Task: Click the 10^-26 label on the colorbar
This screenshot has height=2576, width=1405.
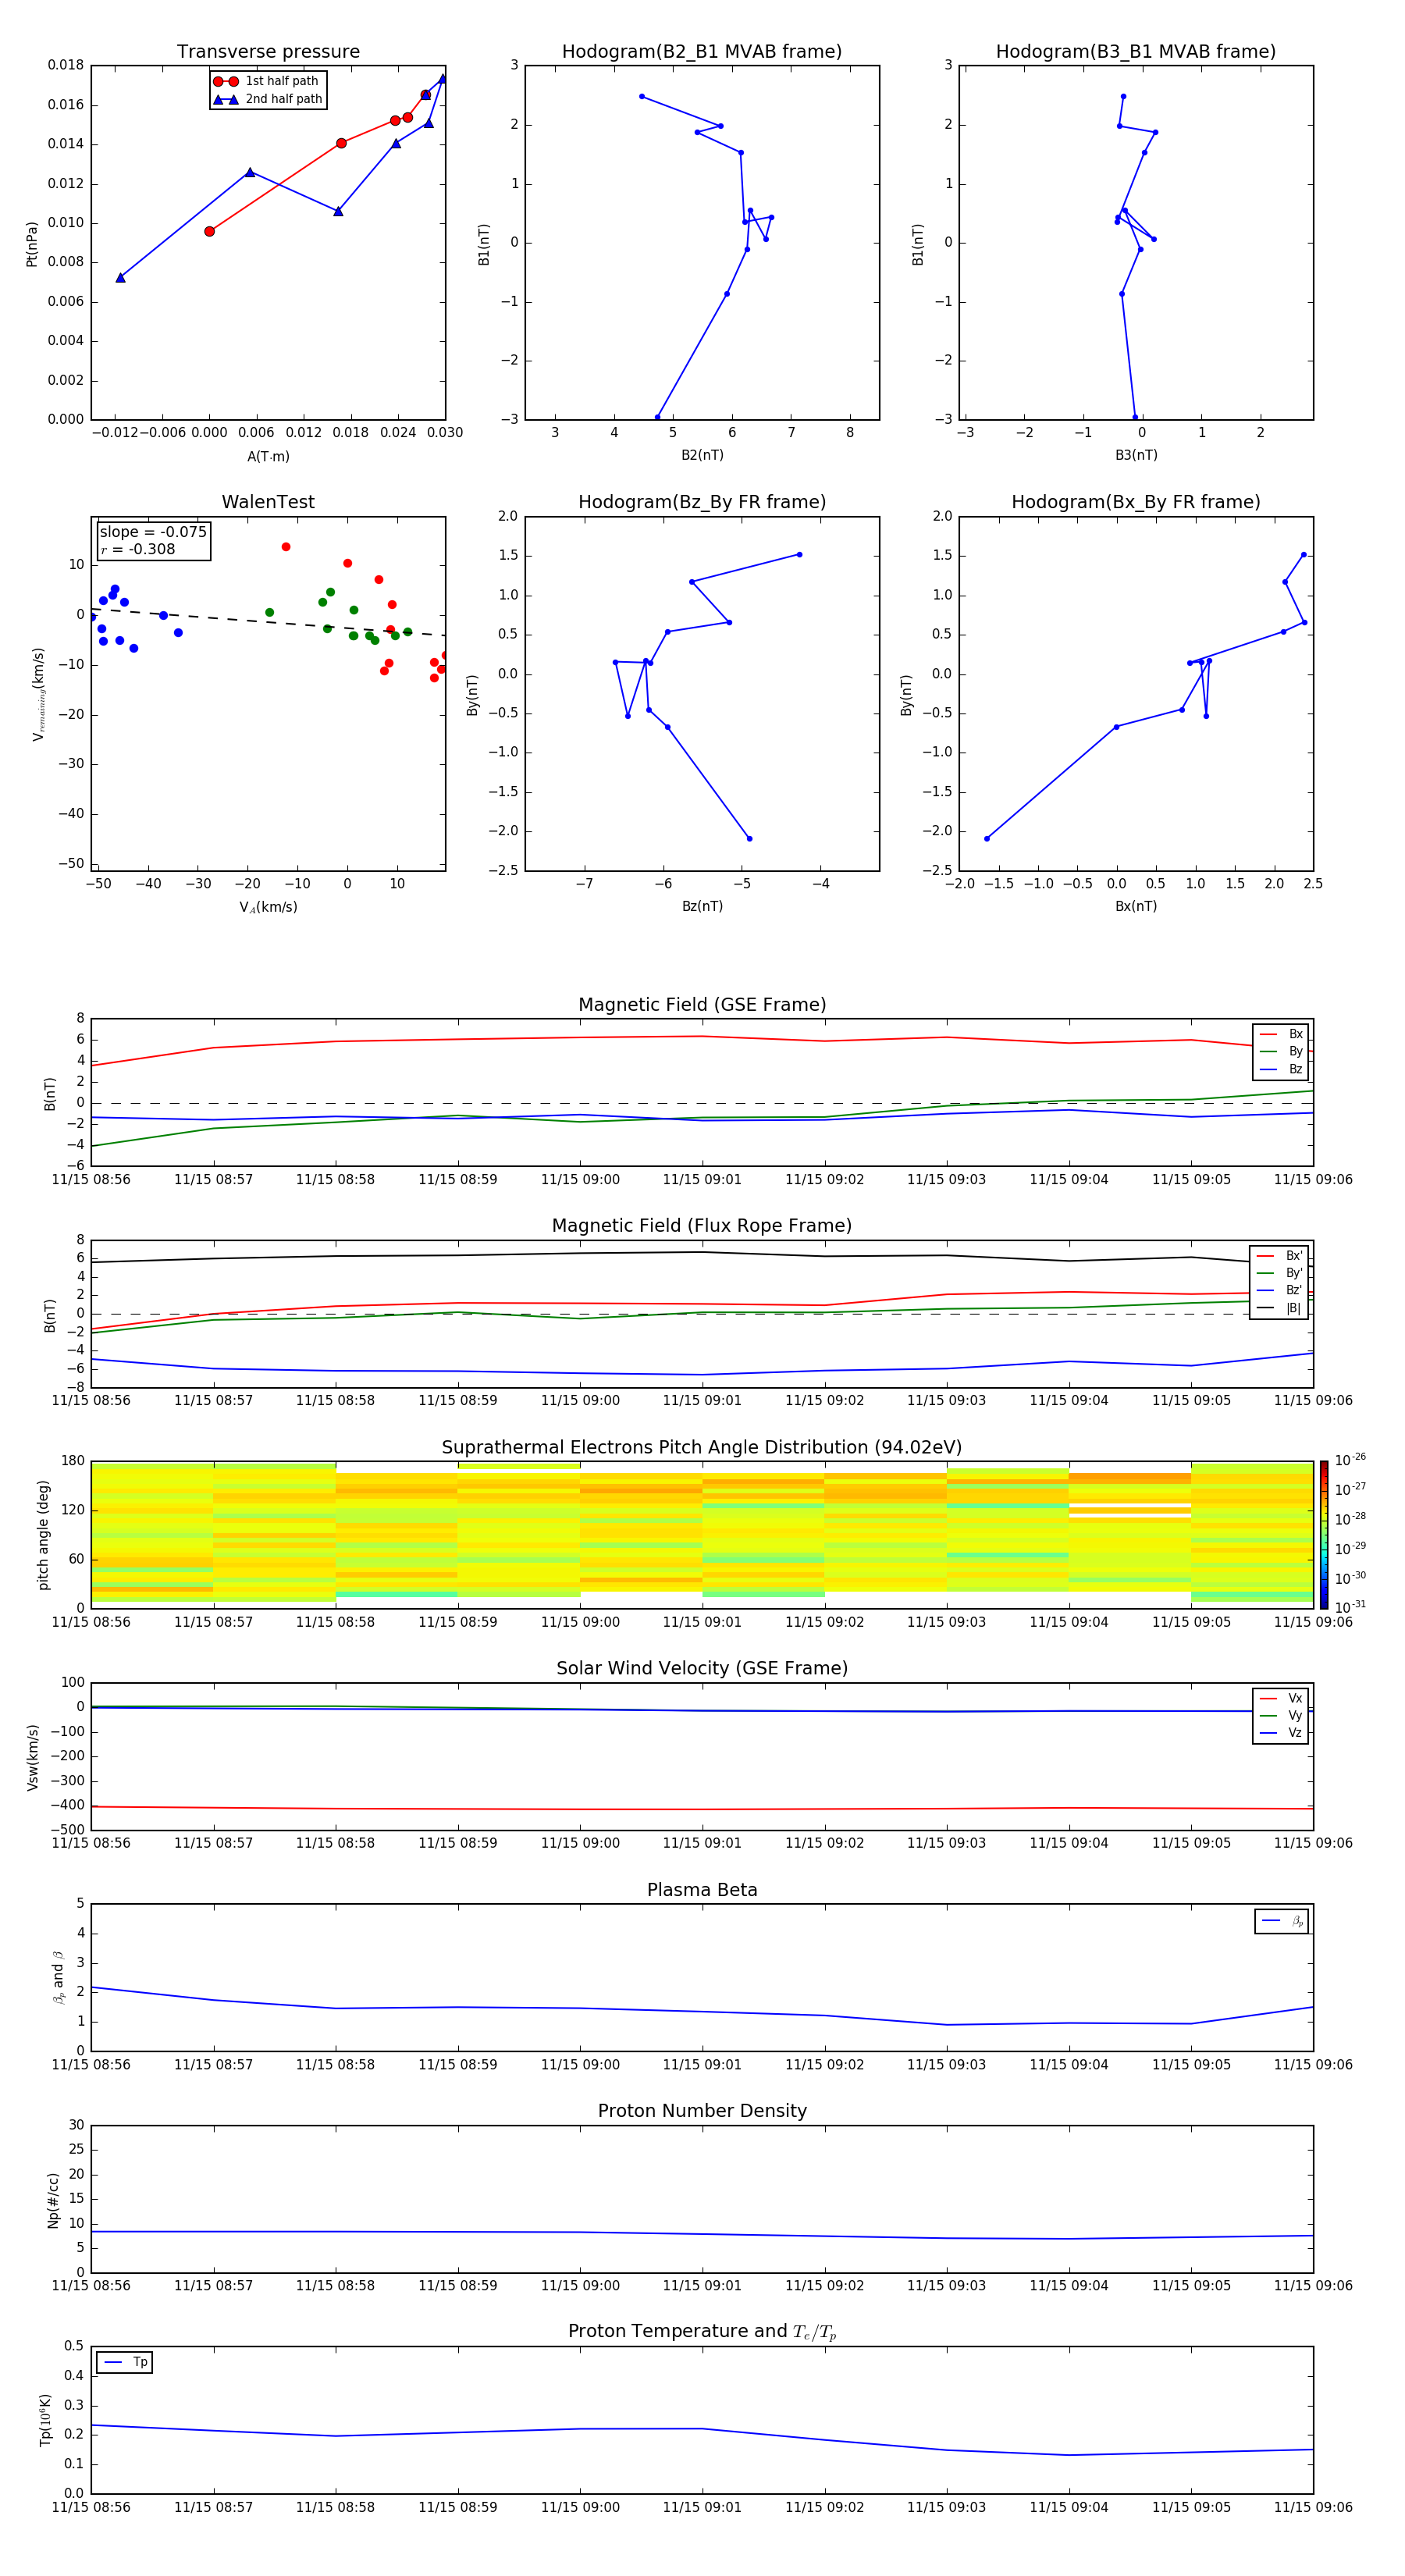Action: [1350, 1460]
